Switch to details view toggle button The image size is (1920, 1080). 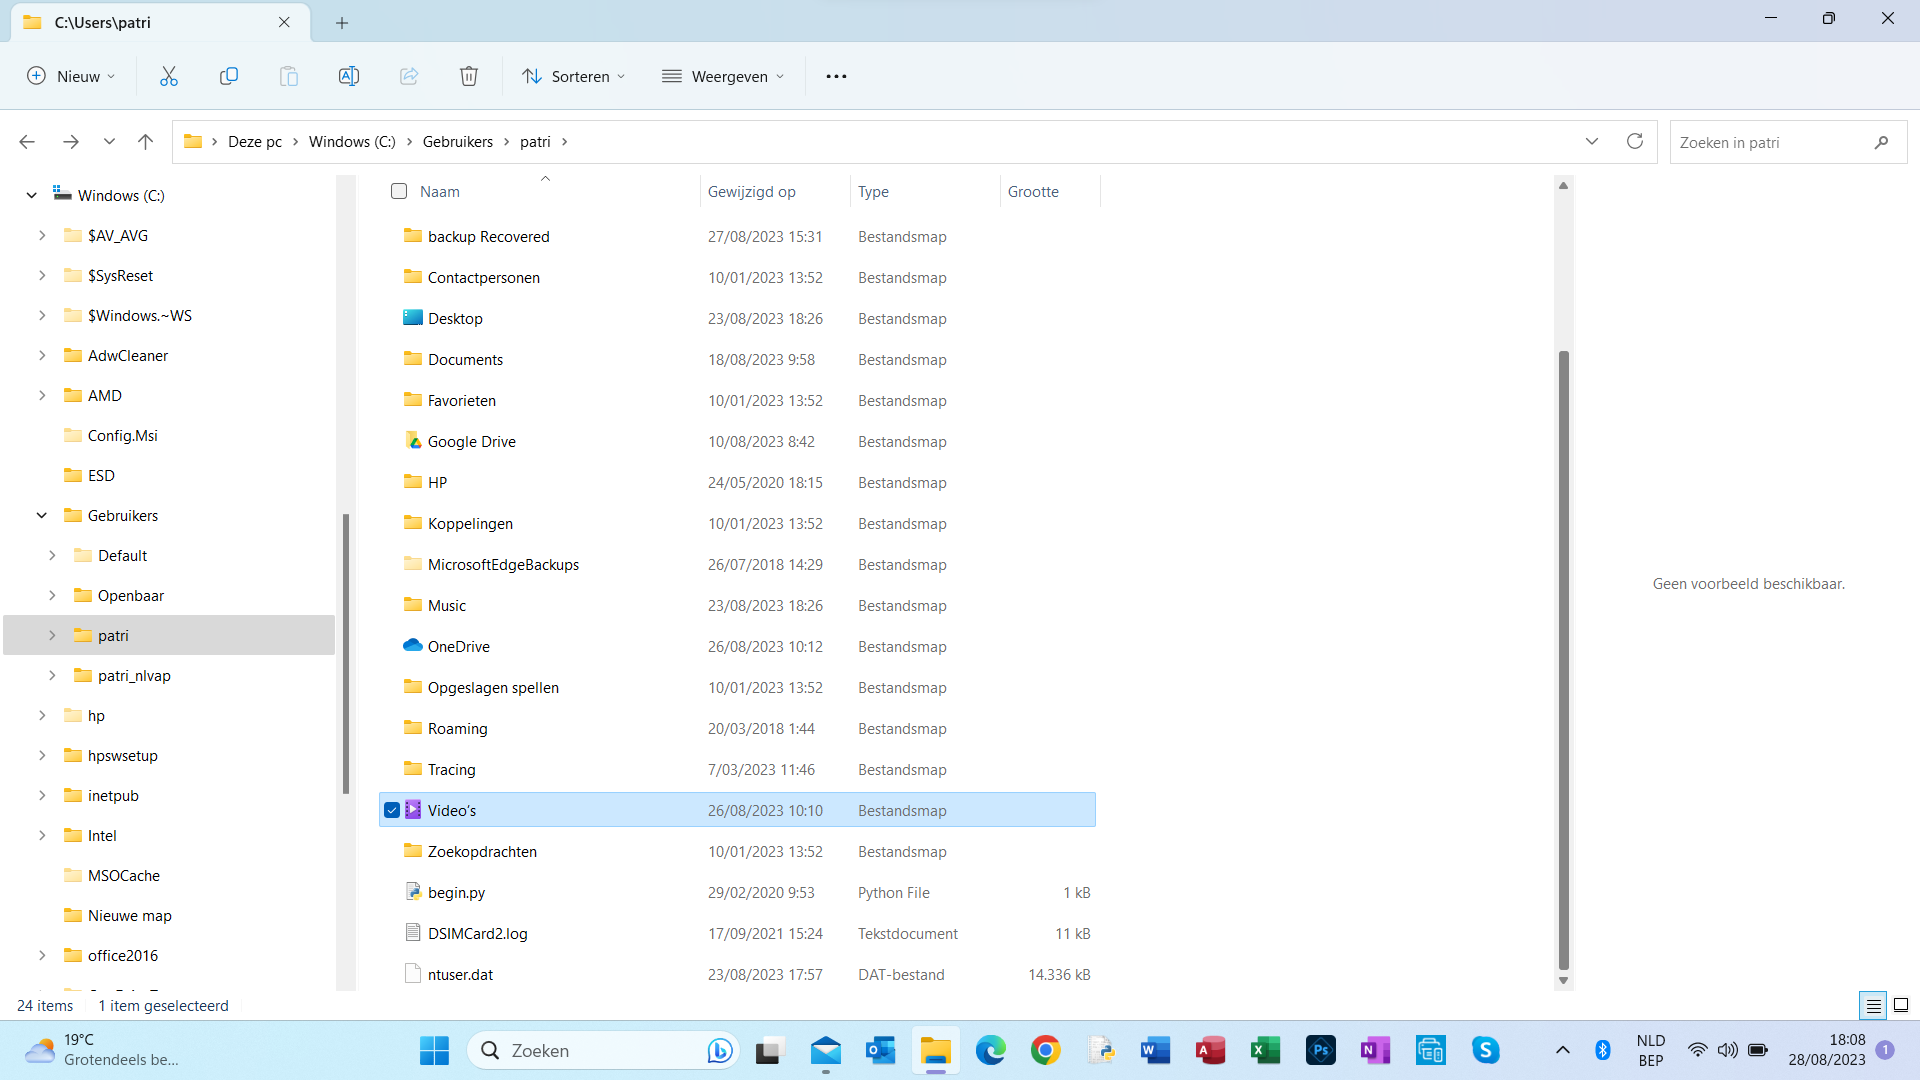1873,1005
